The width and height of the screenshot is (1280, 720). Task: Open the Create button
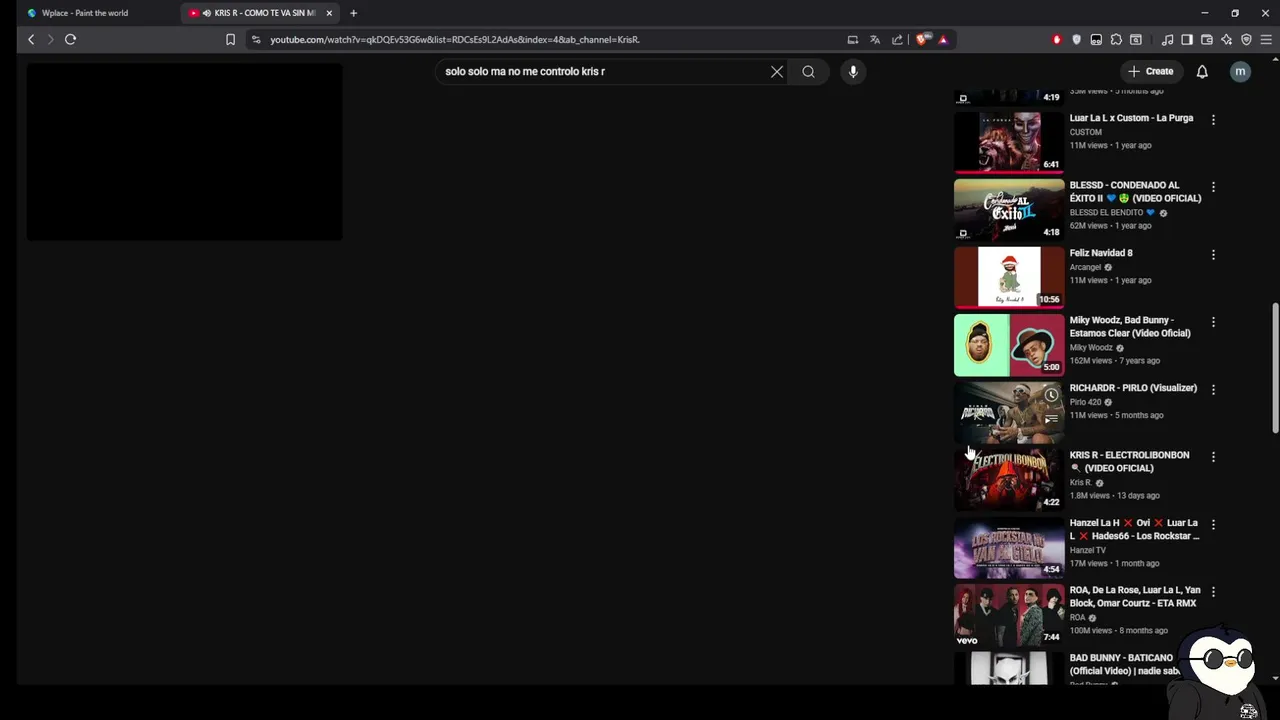pyautogui.click(x=1150, y=71)
